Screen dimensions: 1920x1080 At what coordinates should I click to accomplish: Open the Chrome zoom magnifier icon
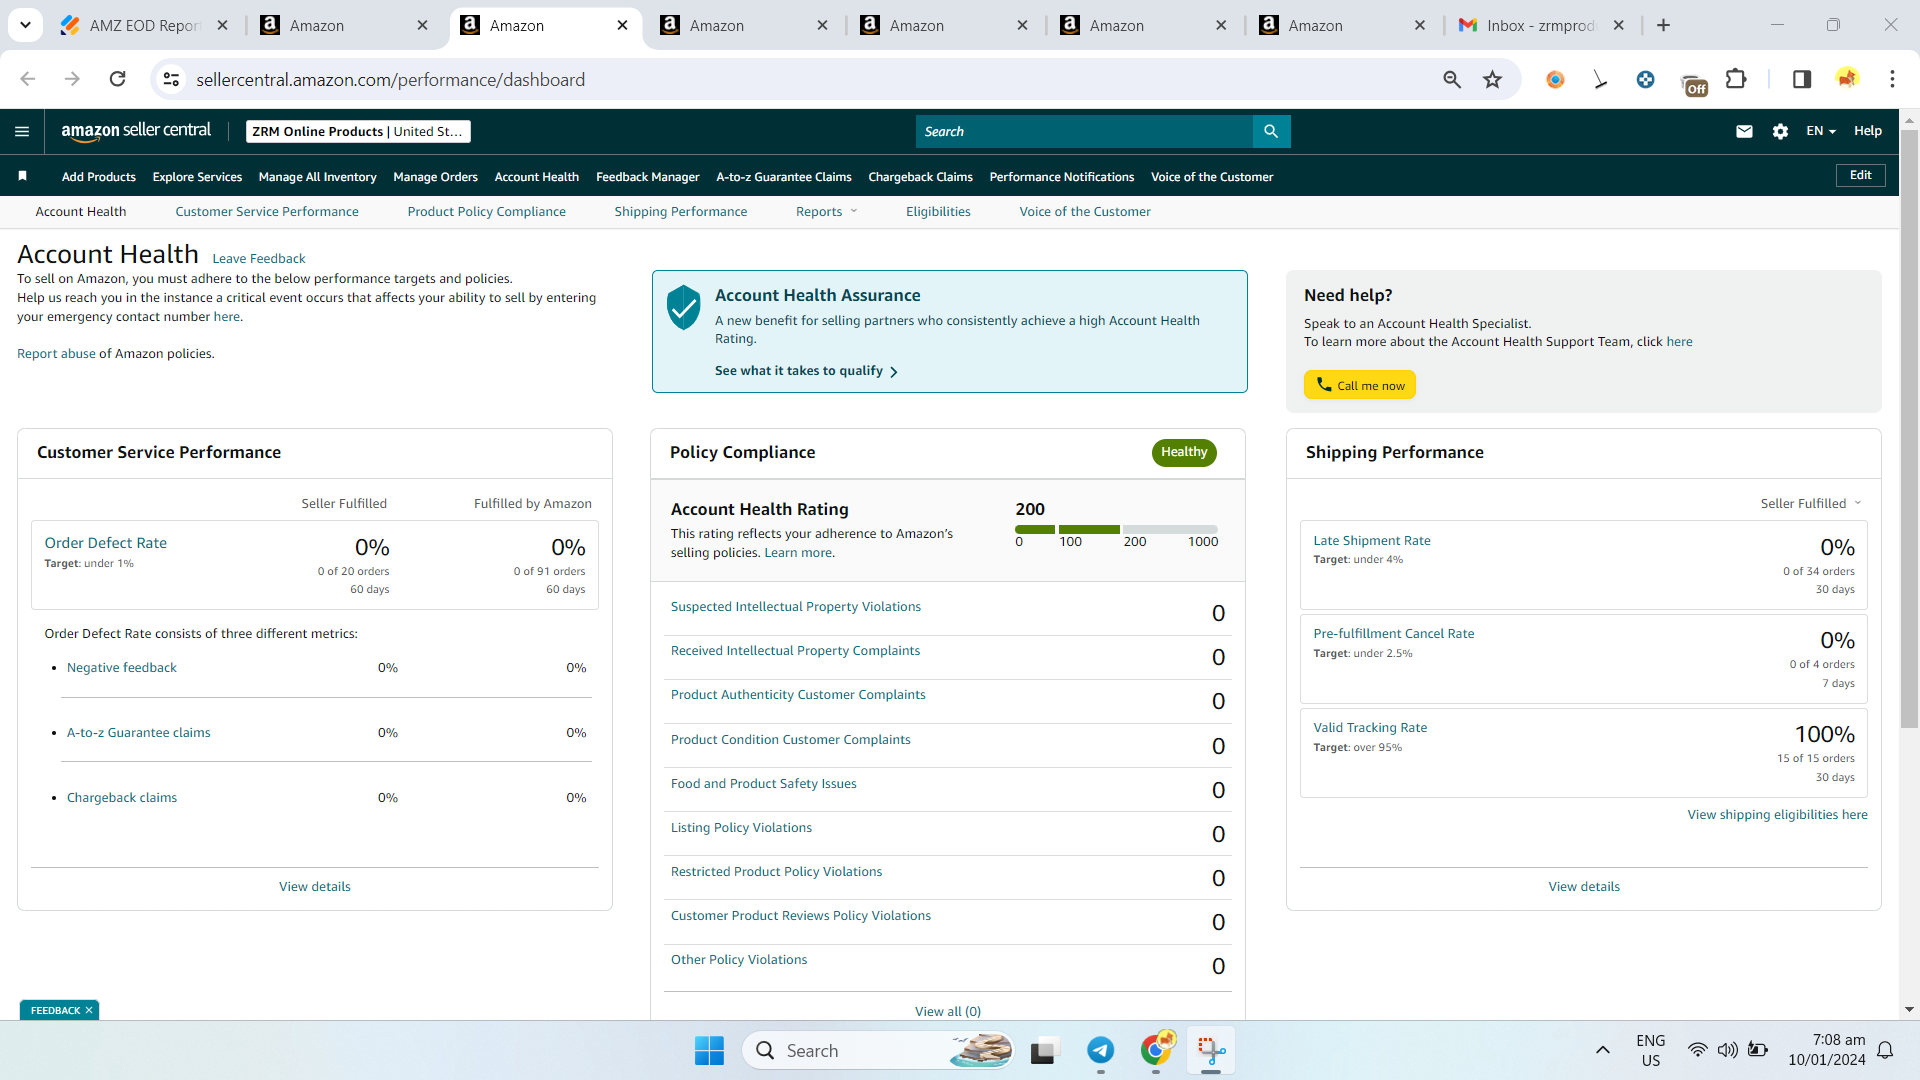(1452, 79)
